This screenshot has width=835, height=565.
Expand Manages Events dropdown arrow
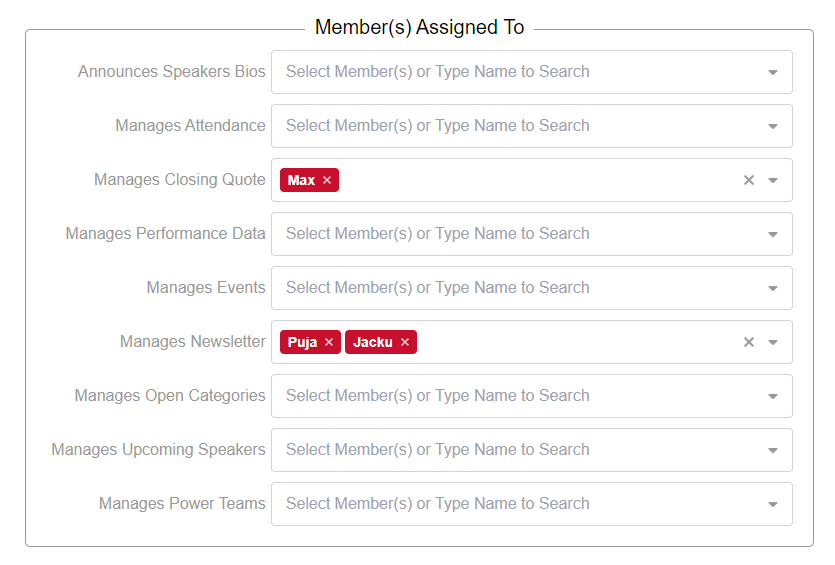[x=773, y=289]
